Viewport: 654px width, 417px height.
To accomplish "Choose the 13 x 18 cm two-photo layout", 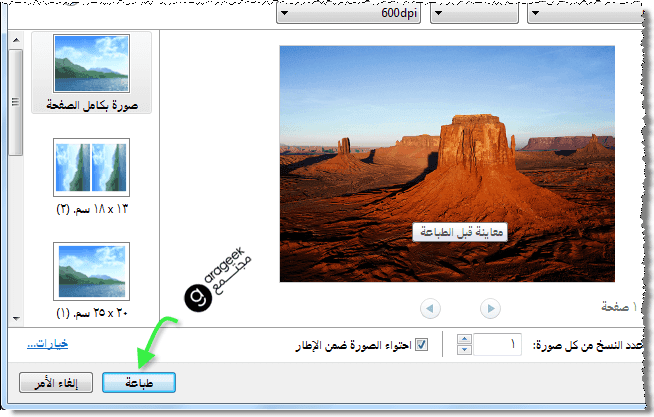I will (91, 168).
